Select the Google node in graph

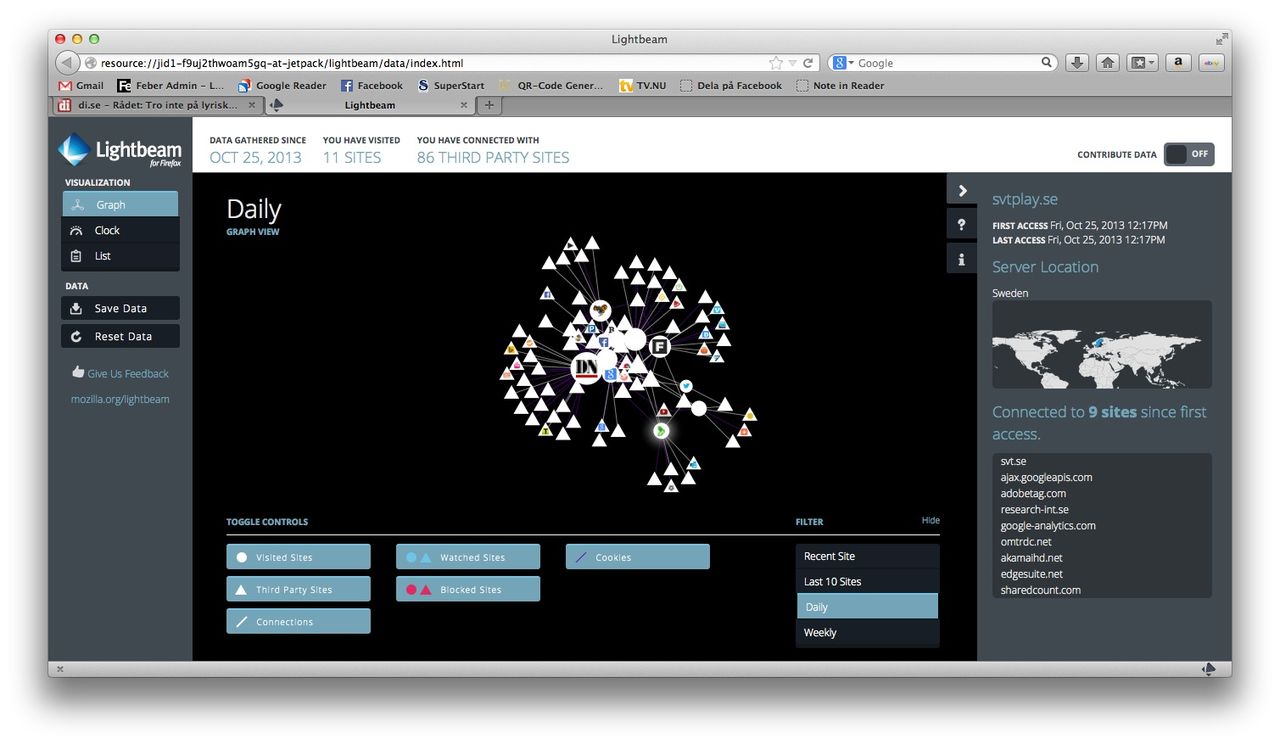[x=610, y=374]
